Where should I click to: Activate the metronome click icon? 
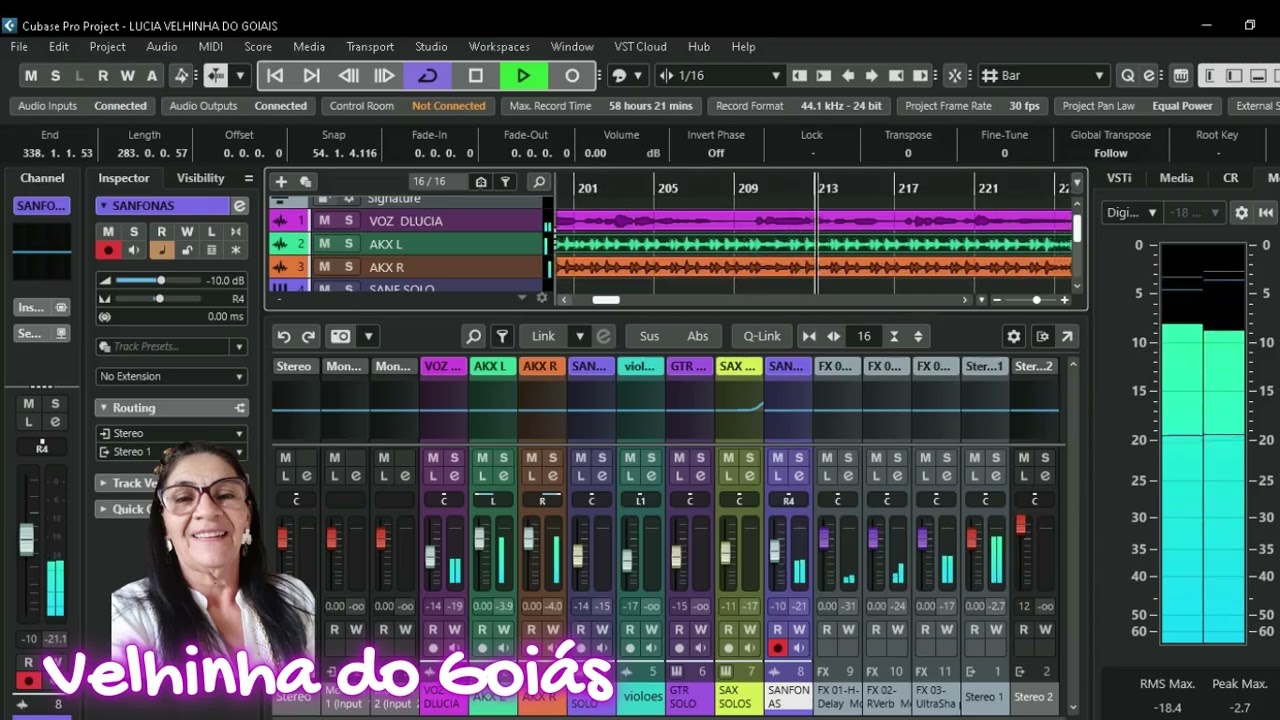coord(181,76)
